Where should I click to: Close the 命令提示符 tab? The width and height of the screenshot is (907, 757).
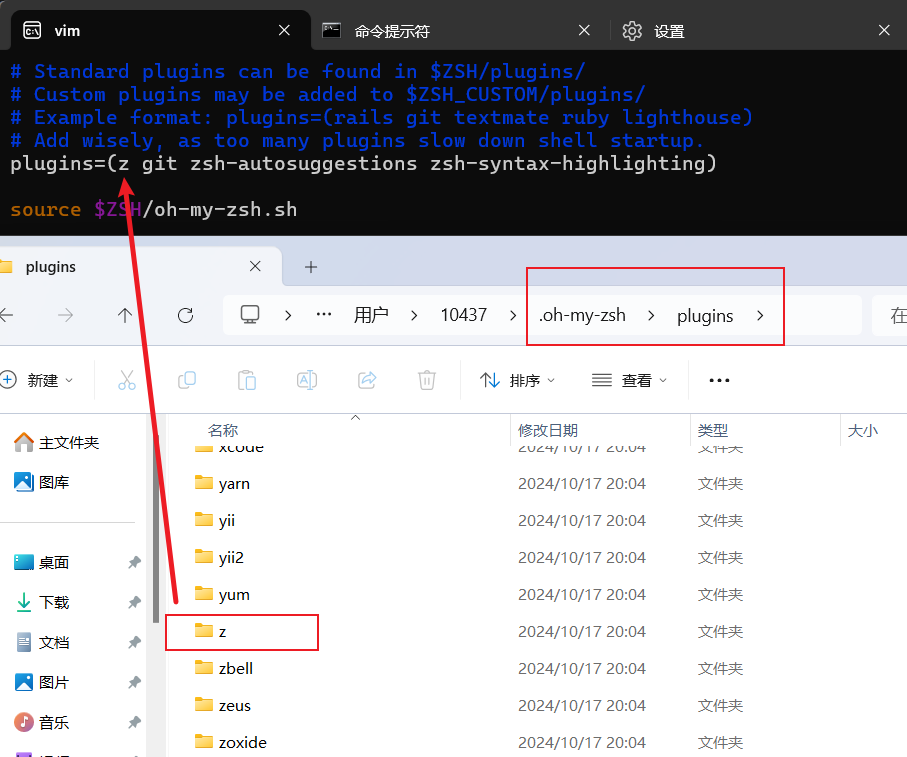584,30
